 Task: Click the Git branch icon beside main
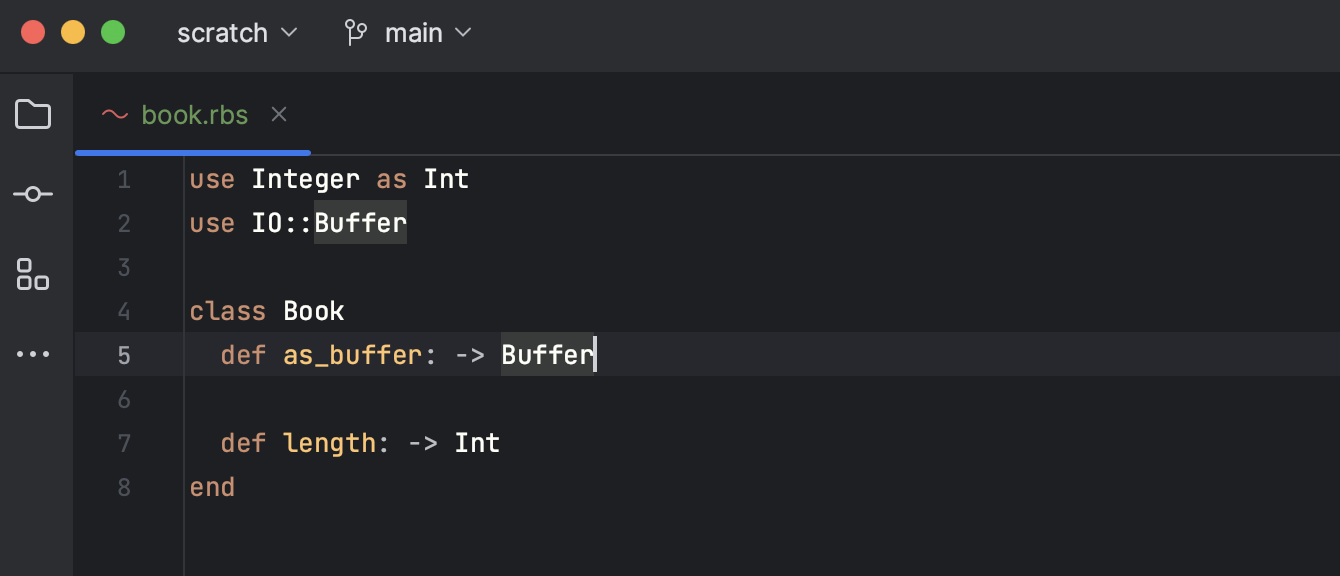[356, 33]
